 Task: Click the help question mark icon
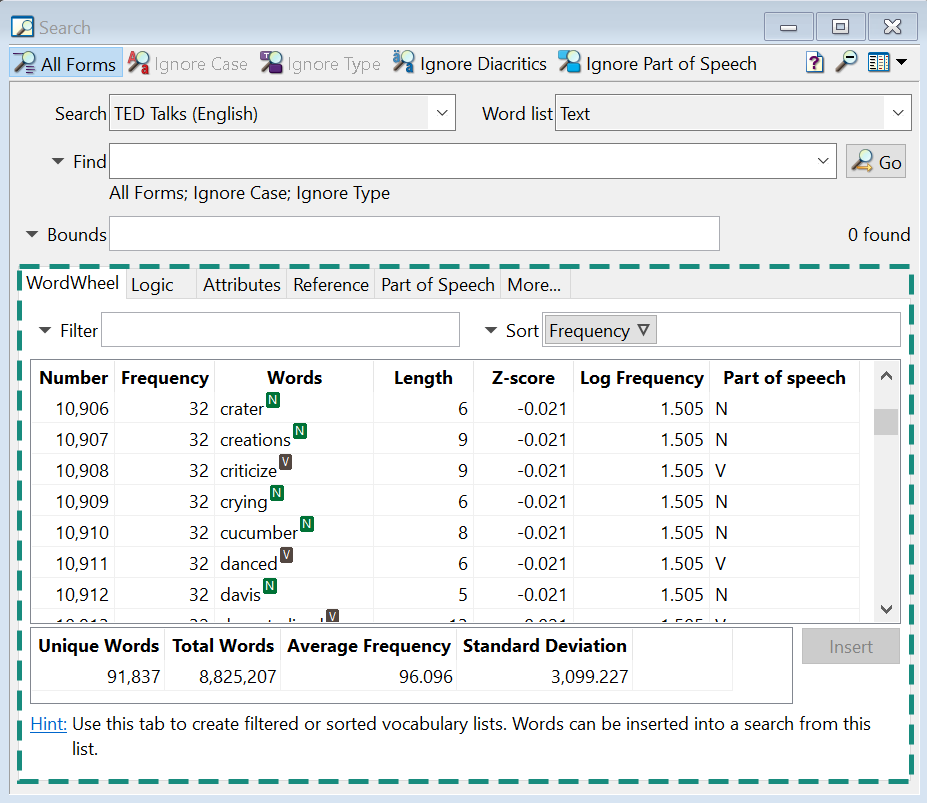[x=815, y=63]
